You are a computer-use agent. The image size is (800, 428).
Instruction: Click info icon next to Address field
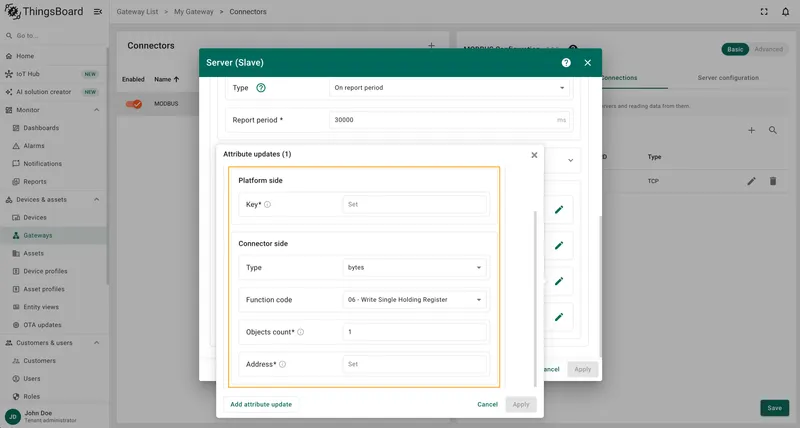pyautogui.click(x=282, y=364)
